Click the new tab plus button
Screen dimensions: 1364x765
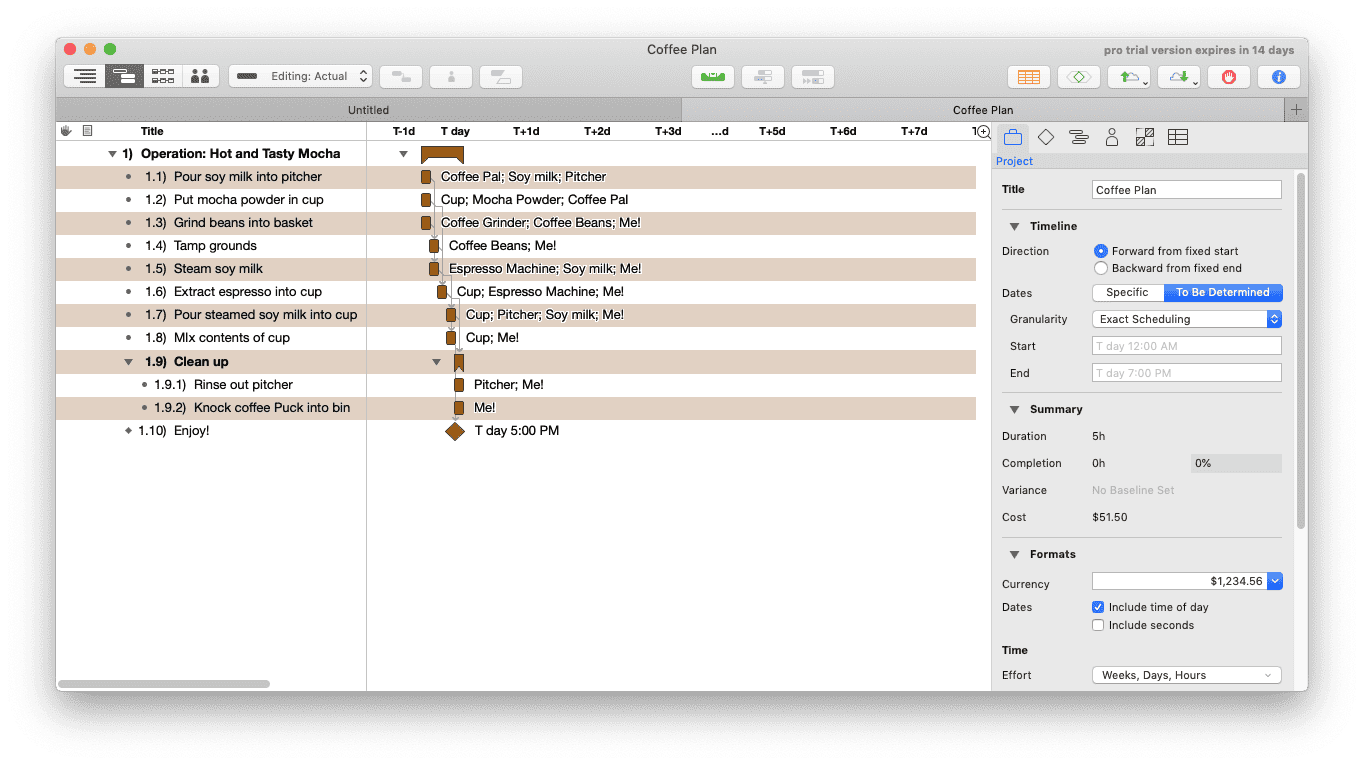click(1296, 110)
